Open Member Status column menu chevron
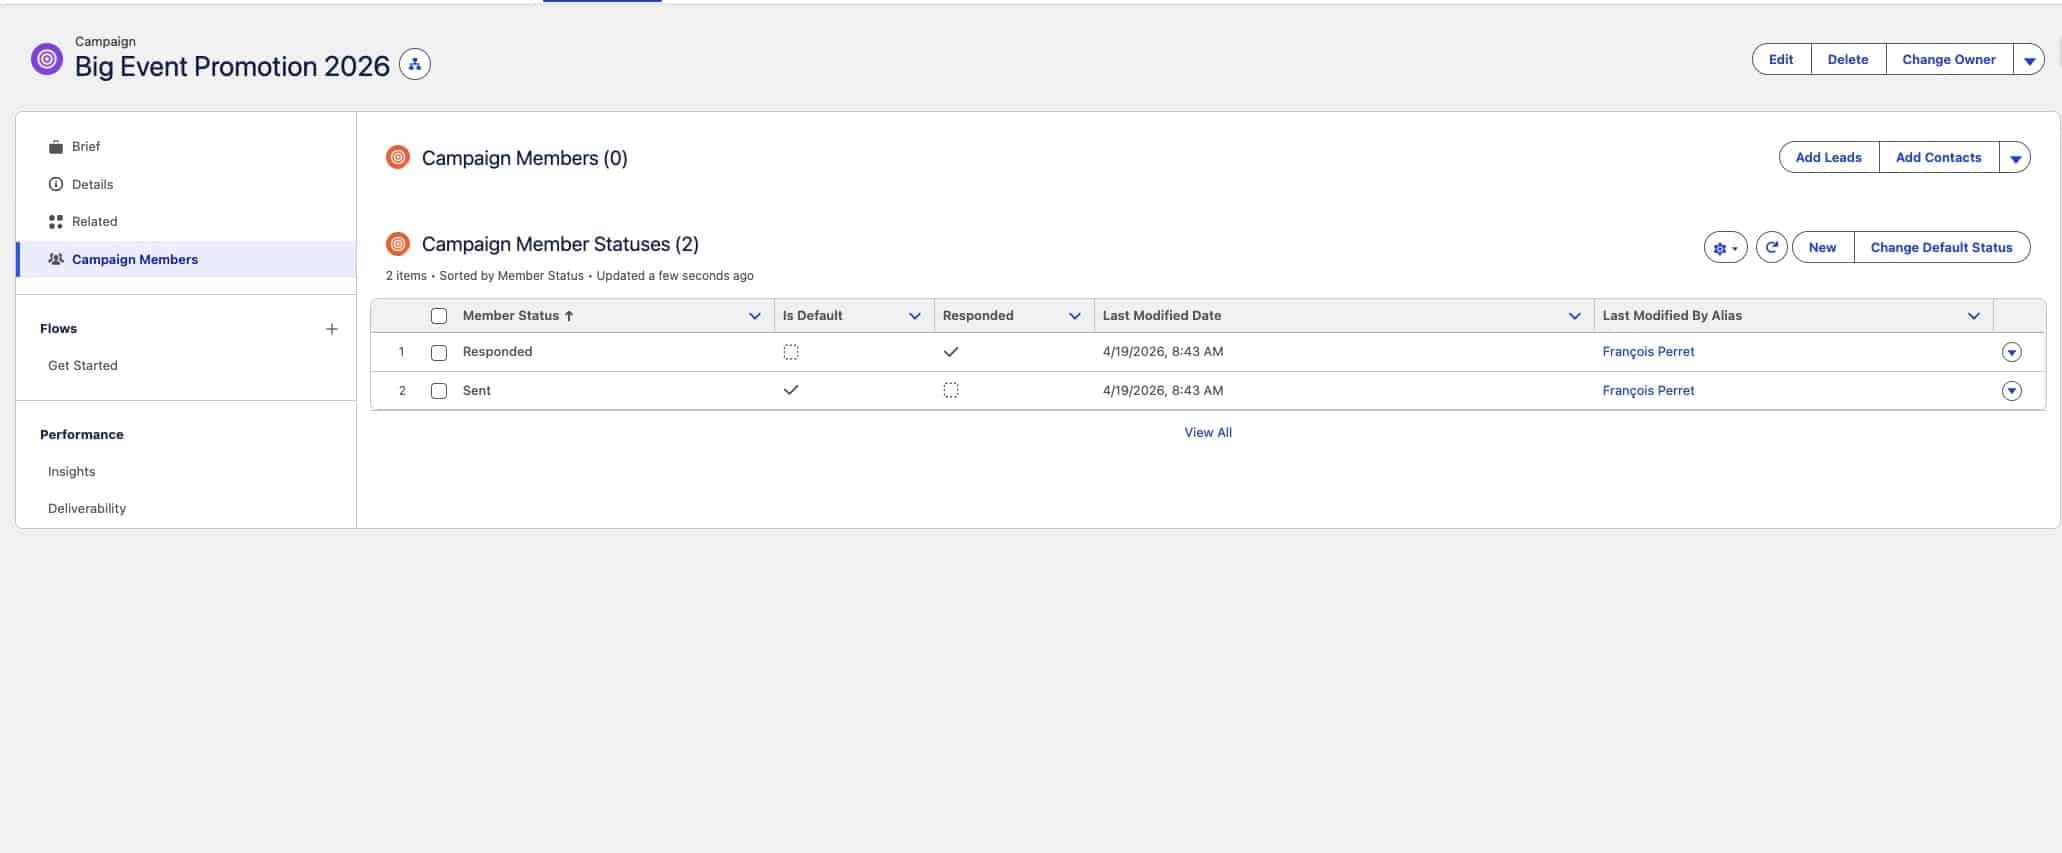2062x853 pixels. (x=754, y=316)
